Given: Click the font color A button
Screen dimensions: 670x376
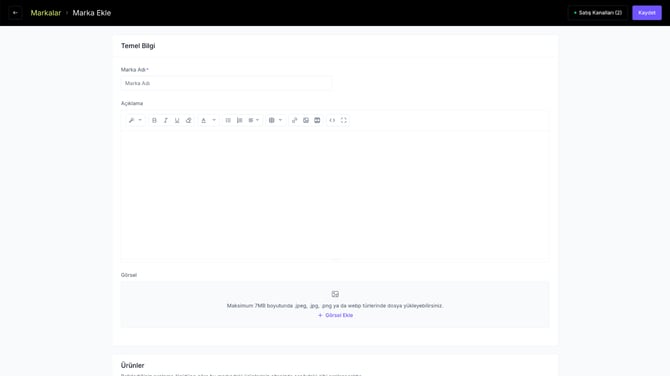Looking at the screenshot, I should (x=203, y=120).
